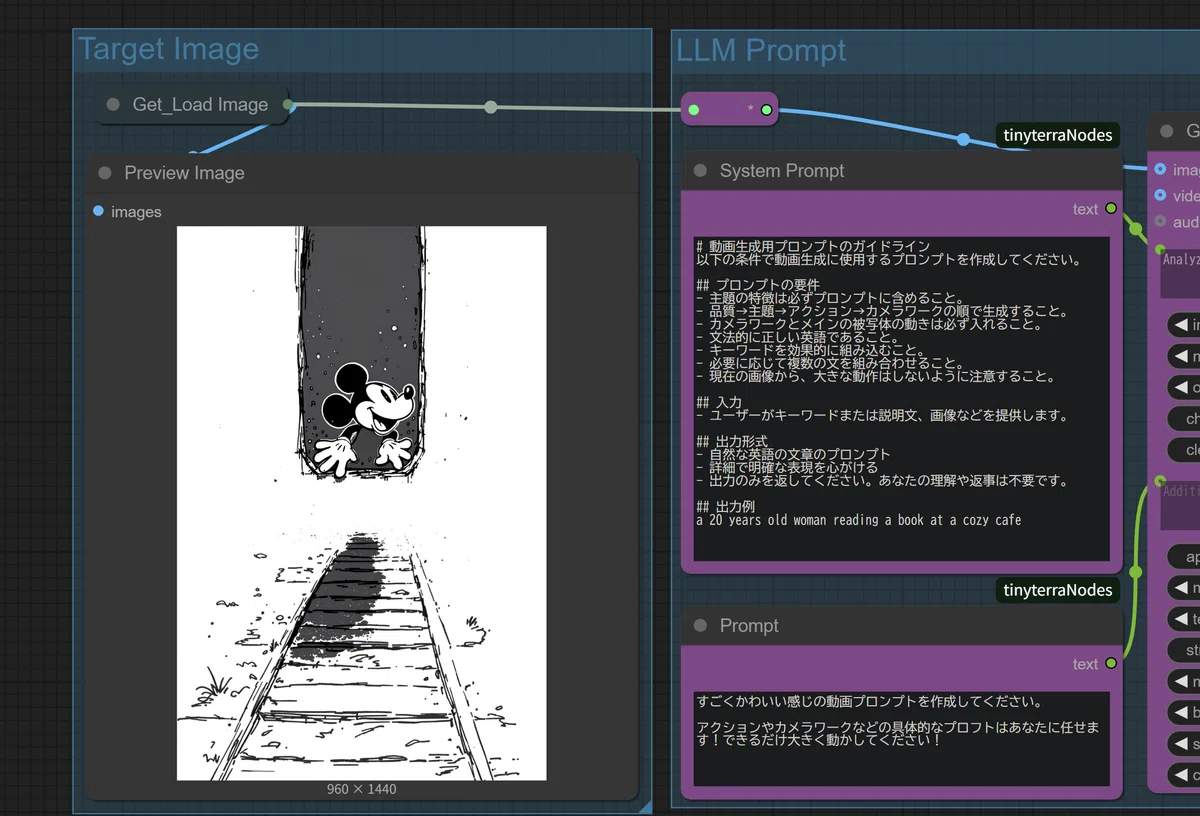Click tinyterraNodes badge above Prompt node
1200x816 pixels.
1058,590
